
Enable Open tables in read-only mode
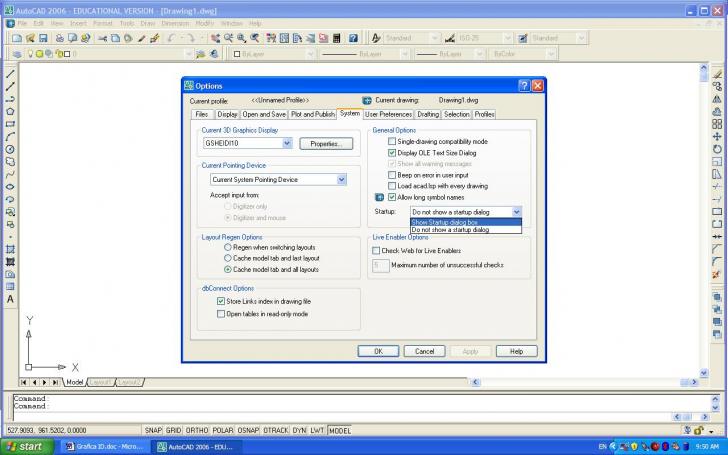point(221,314)
